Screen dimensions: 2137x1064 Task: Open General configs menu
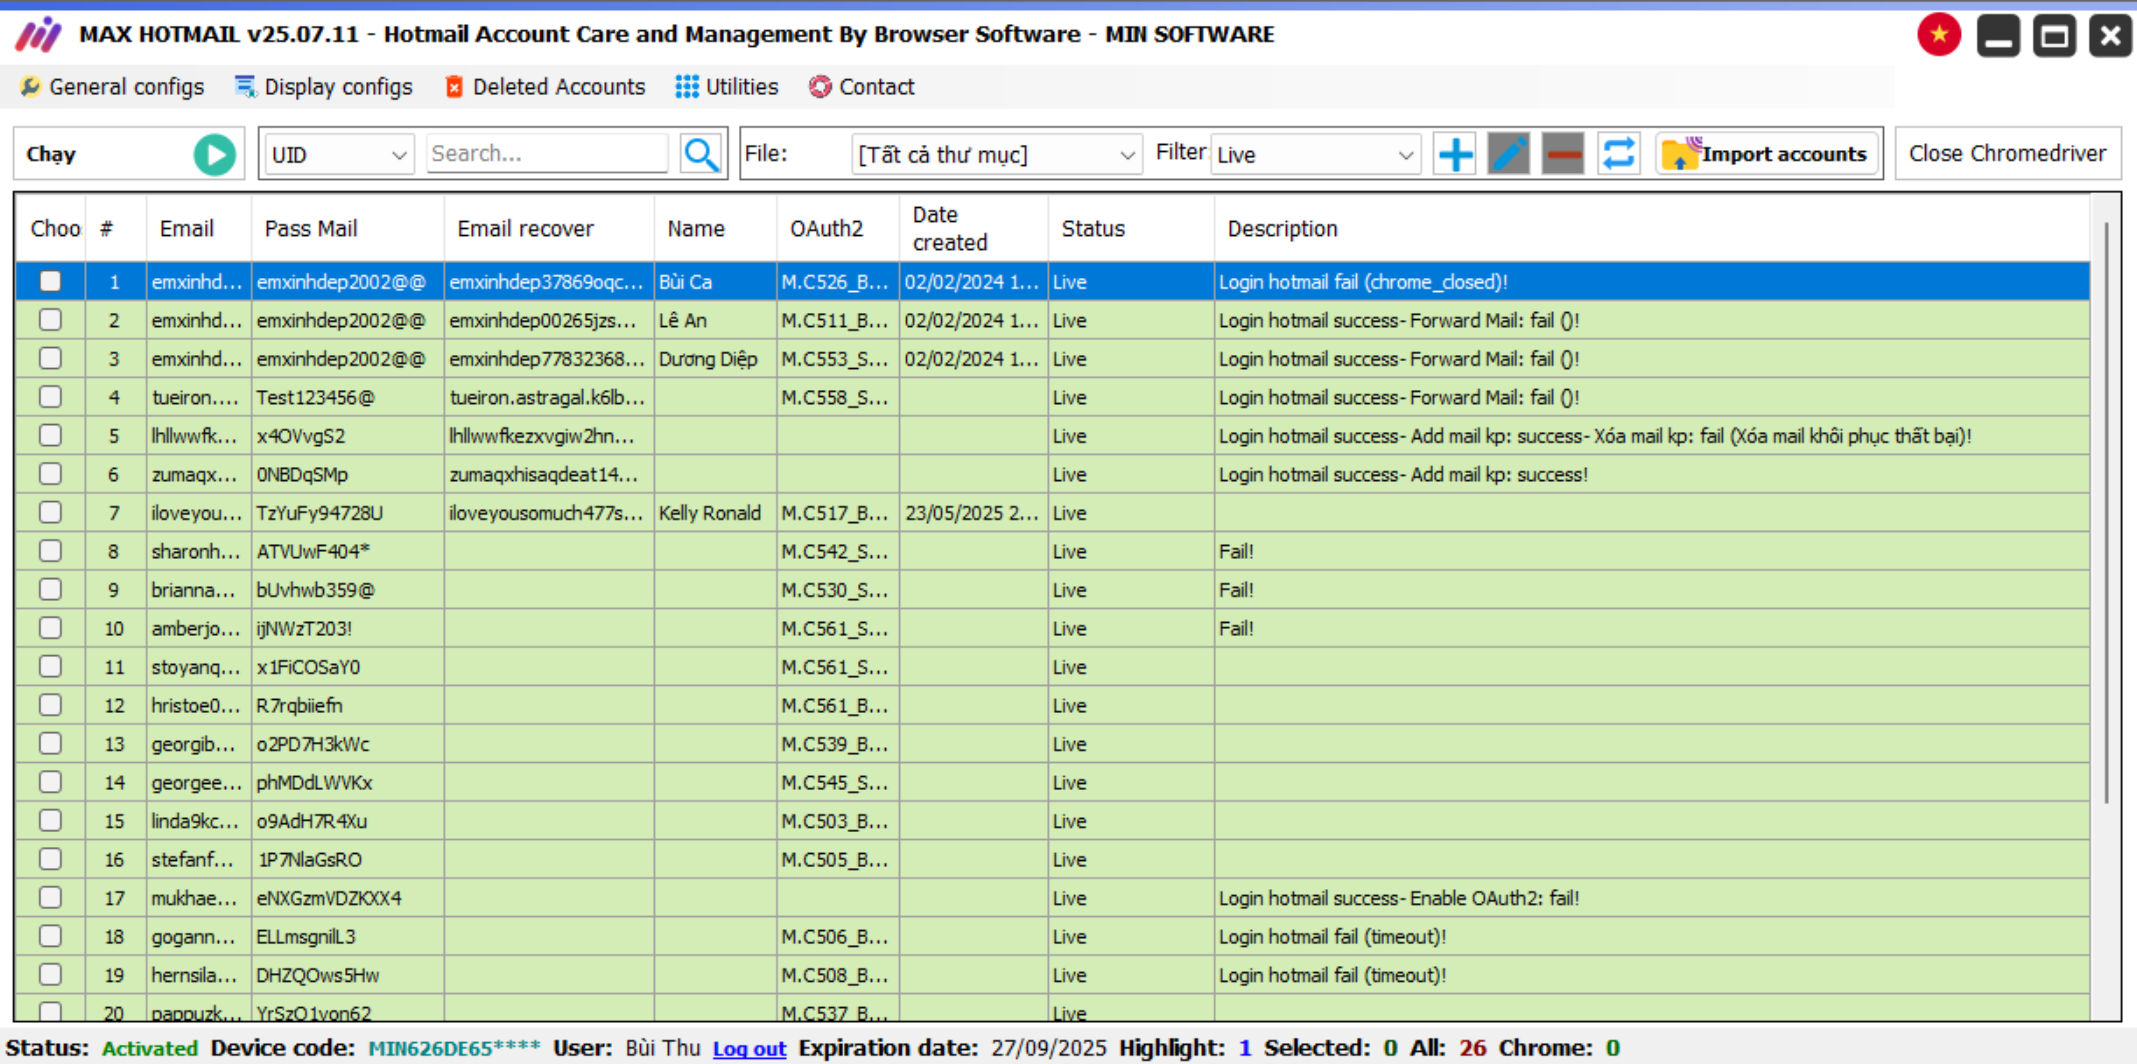[112, 87]
